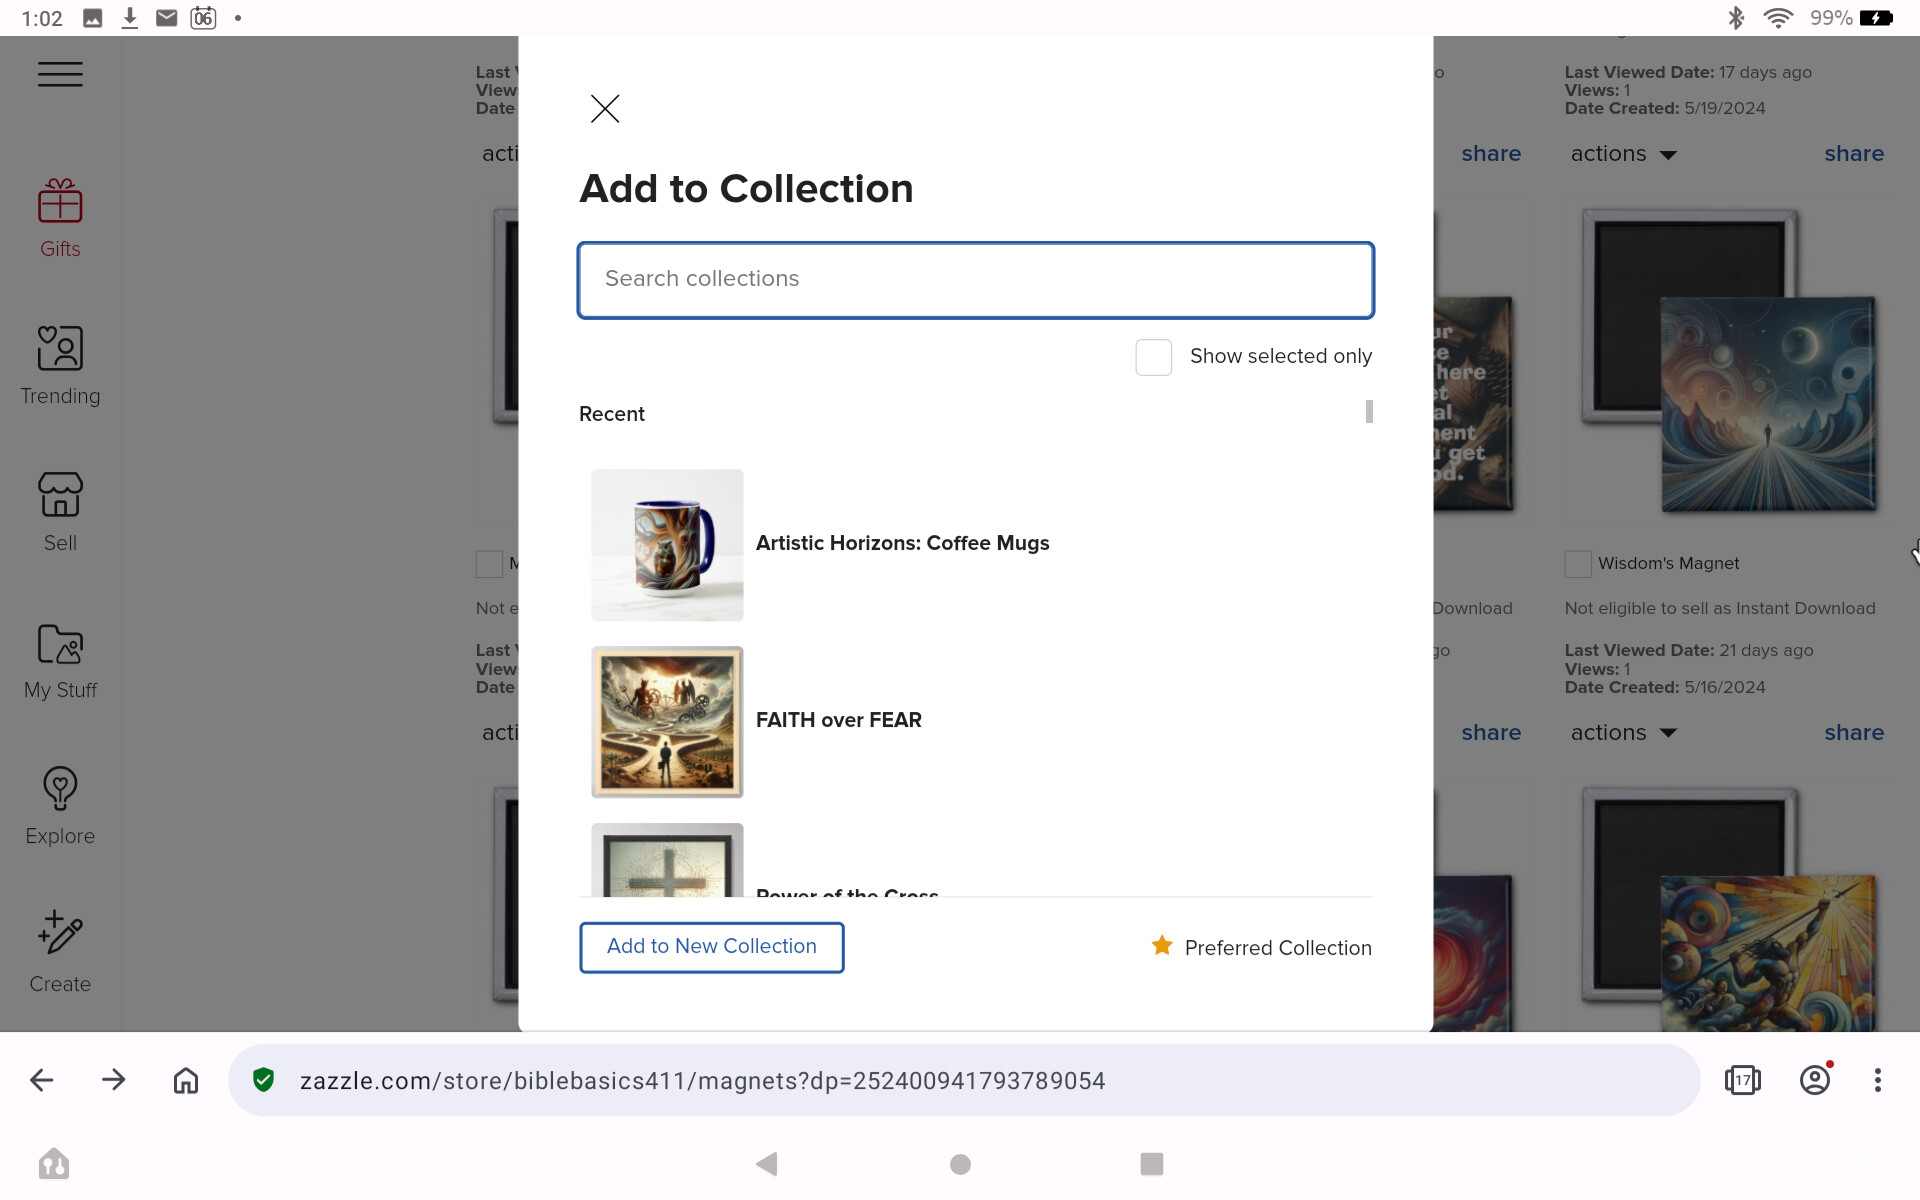Viewport: 1920px width, 1200px height.
Task: Tap the home app icon bottom-left
Action: [54, 1164]
